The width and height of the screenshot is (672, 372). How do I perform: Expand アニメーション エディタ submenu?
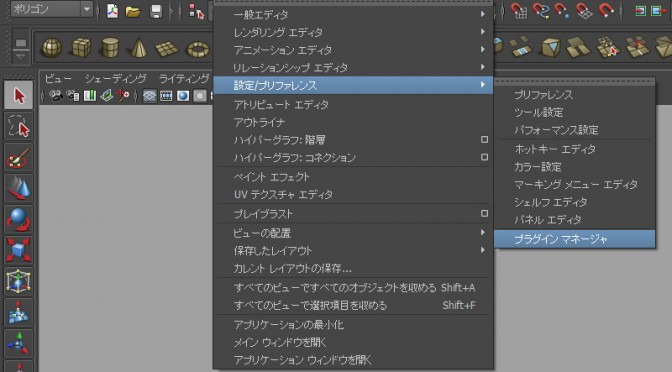[353, 50]
